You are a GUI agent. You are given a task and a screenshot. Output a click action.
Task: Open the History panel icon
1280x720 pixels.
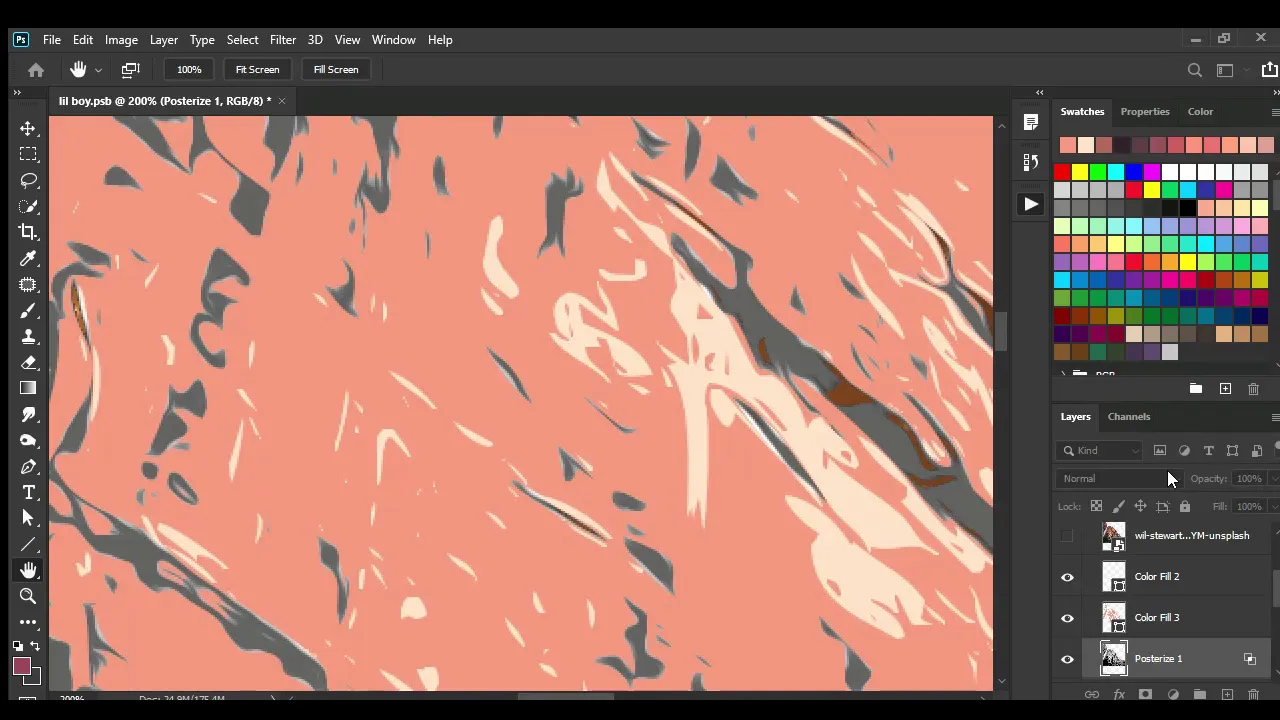coord(1031,162)
